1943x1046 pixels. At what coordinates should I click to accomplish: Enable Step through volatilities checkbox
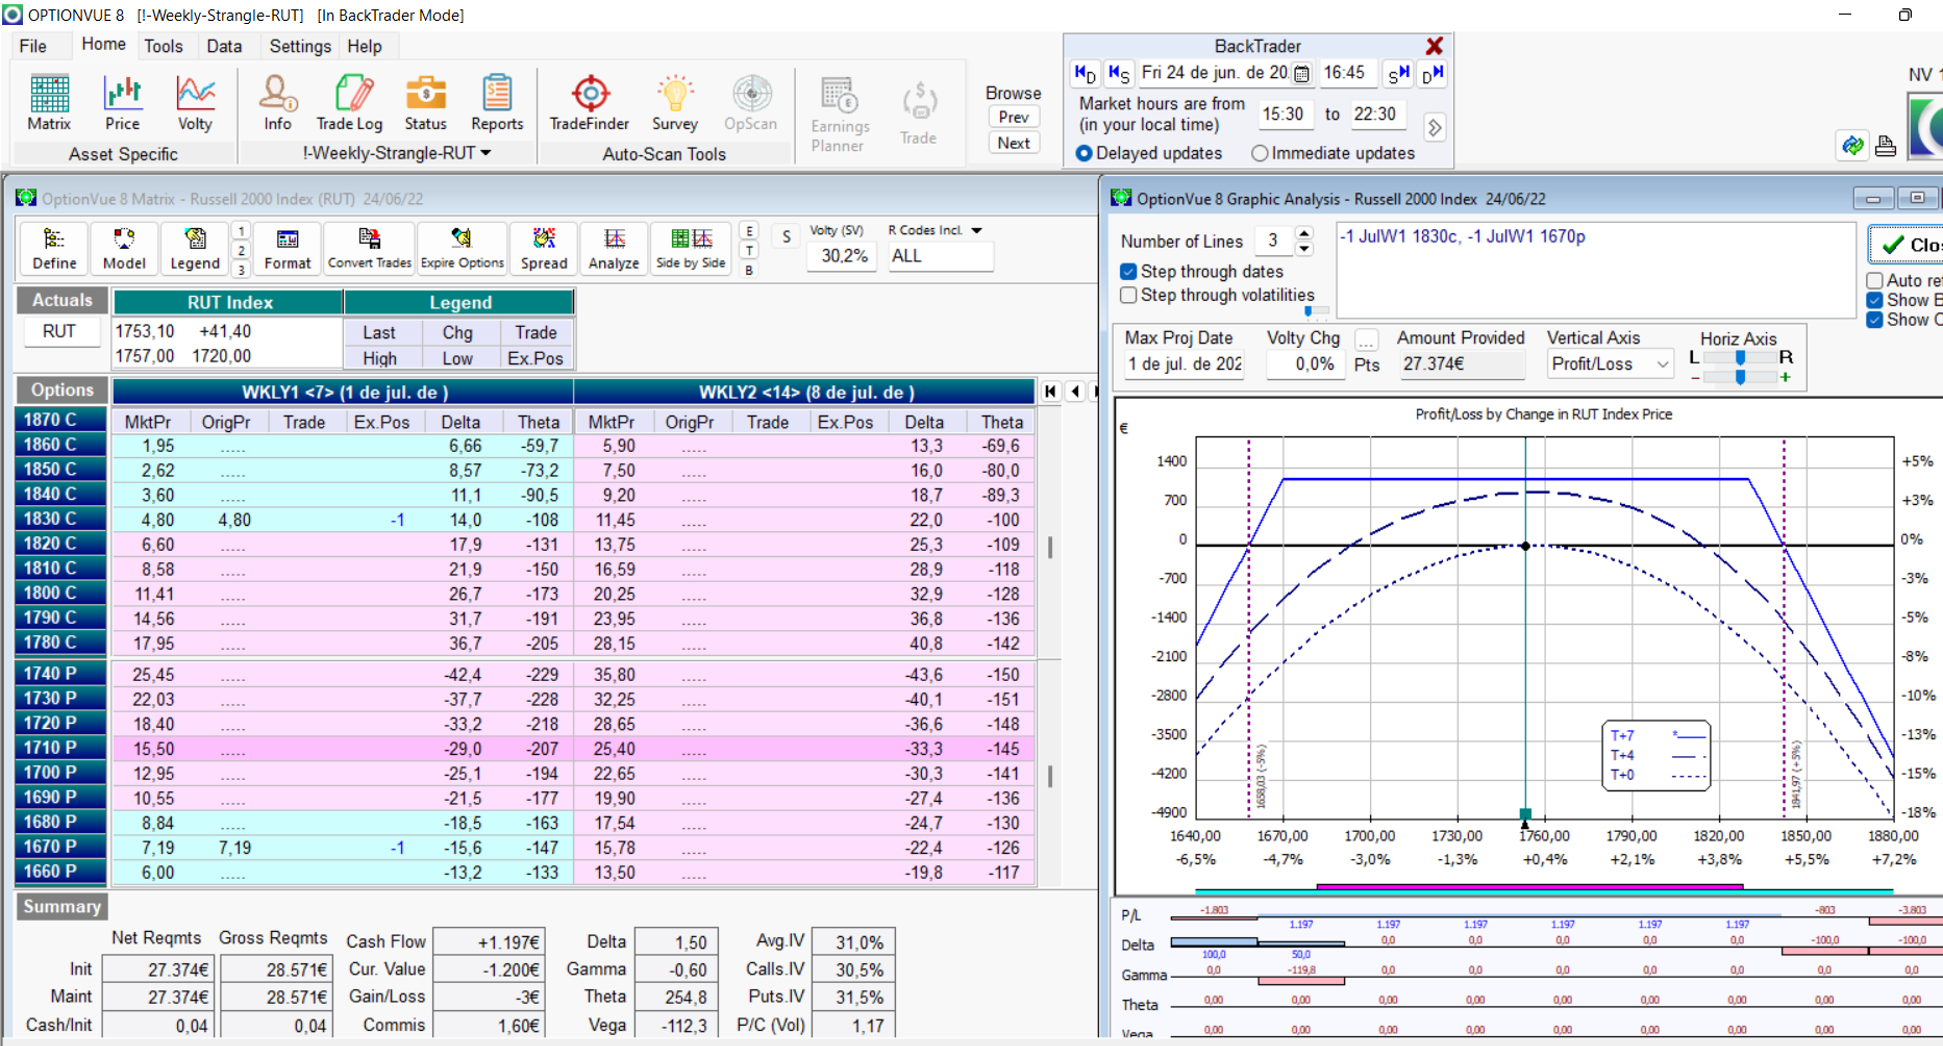click(1129, 295)
